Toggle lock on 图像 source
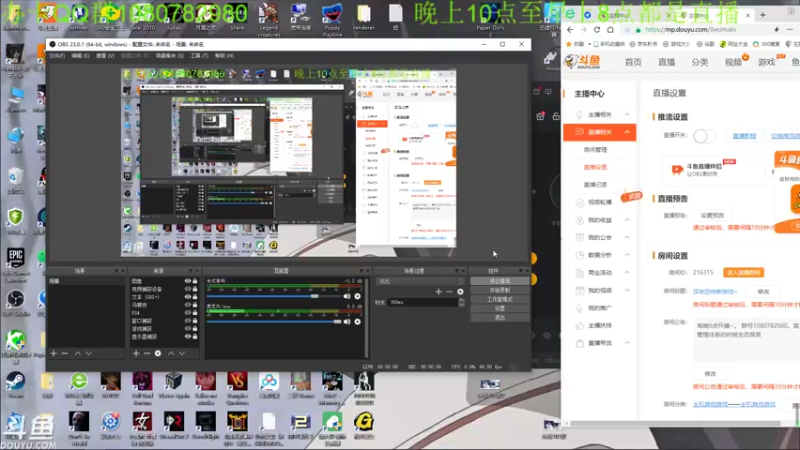 (x=195, y=281)
